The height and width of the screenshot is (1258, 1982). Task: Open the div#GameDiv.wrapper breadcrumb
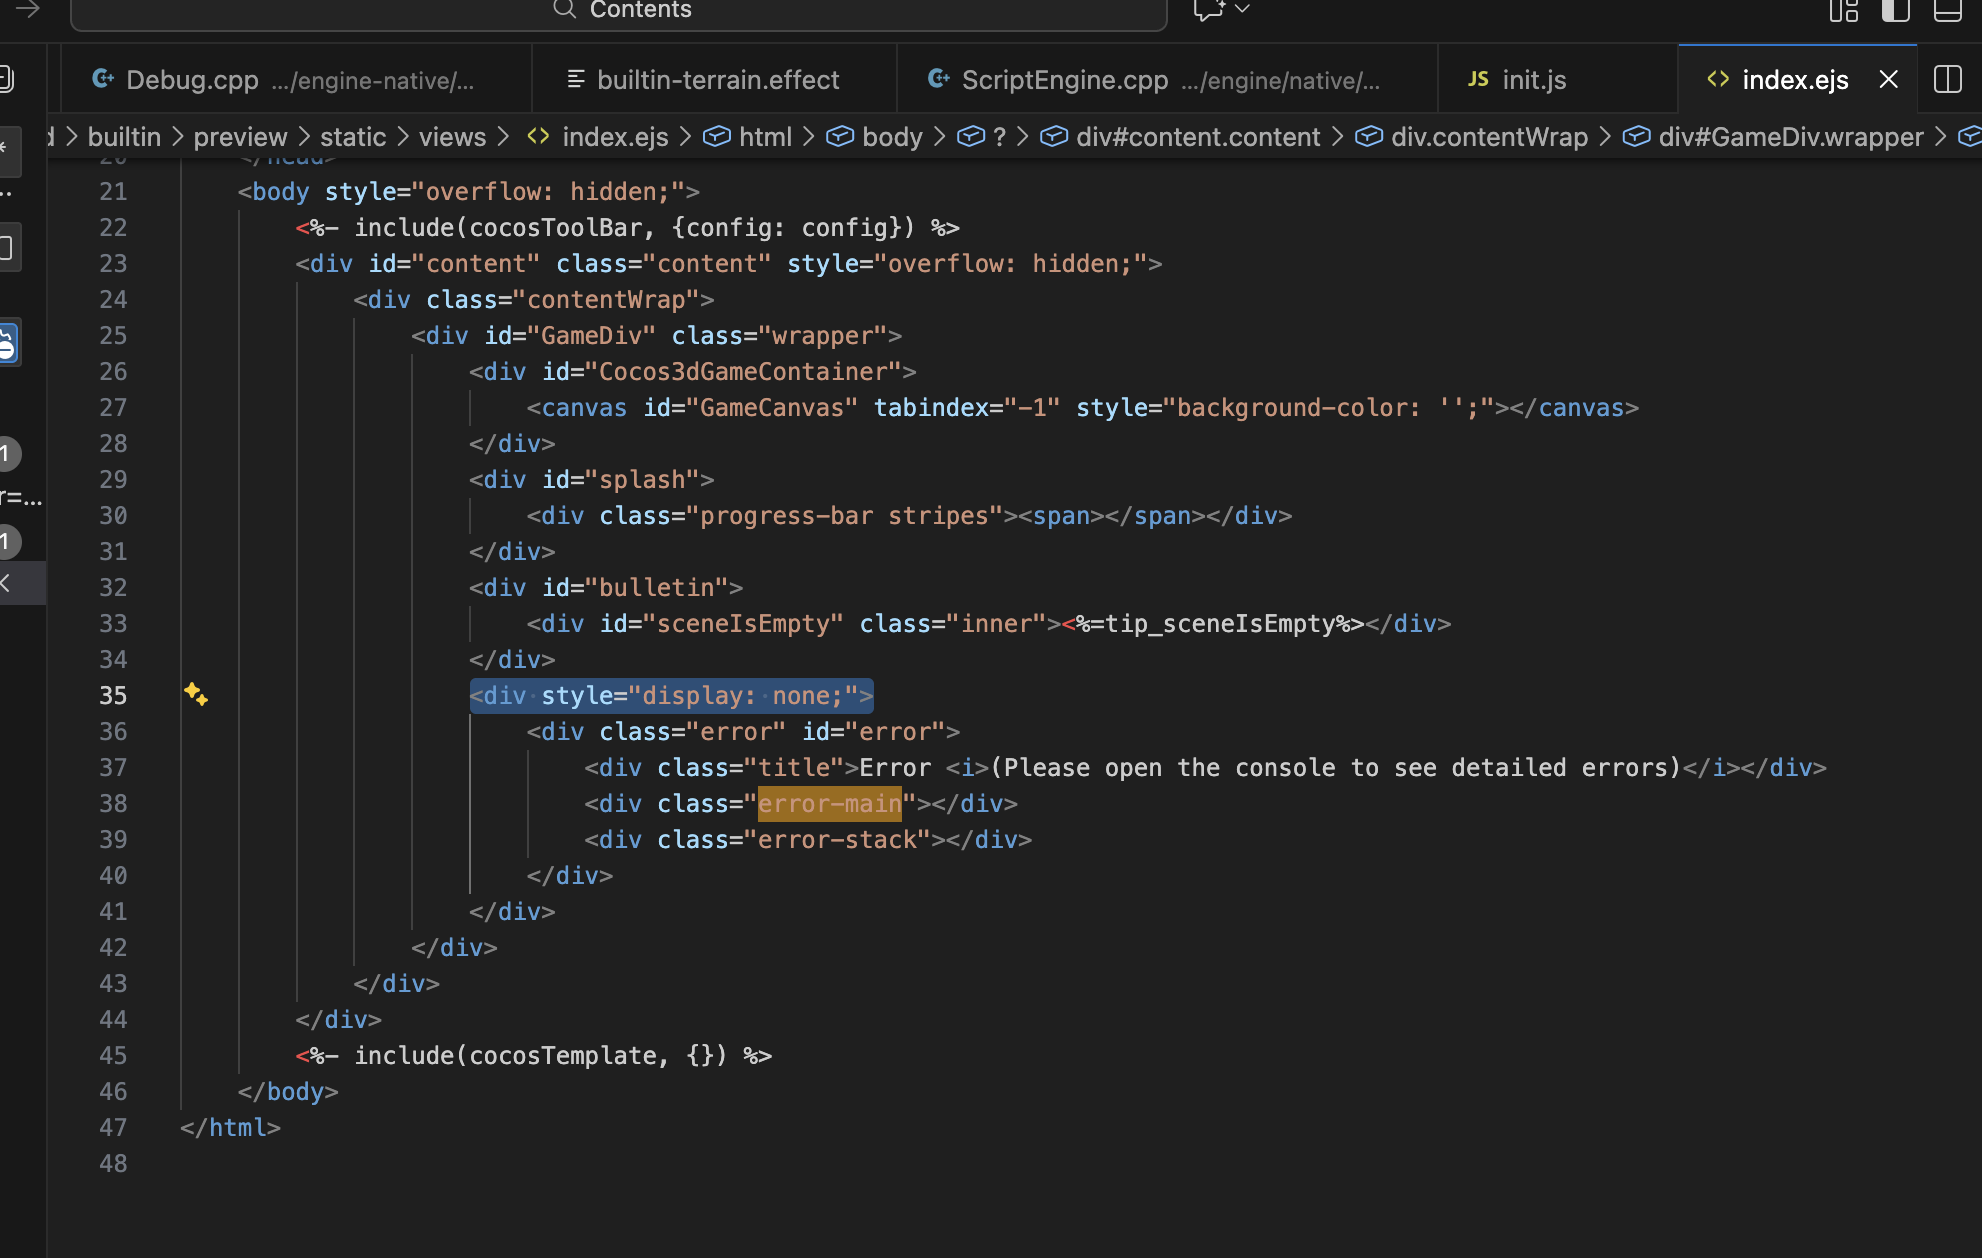(1790, 137)
